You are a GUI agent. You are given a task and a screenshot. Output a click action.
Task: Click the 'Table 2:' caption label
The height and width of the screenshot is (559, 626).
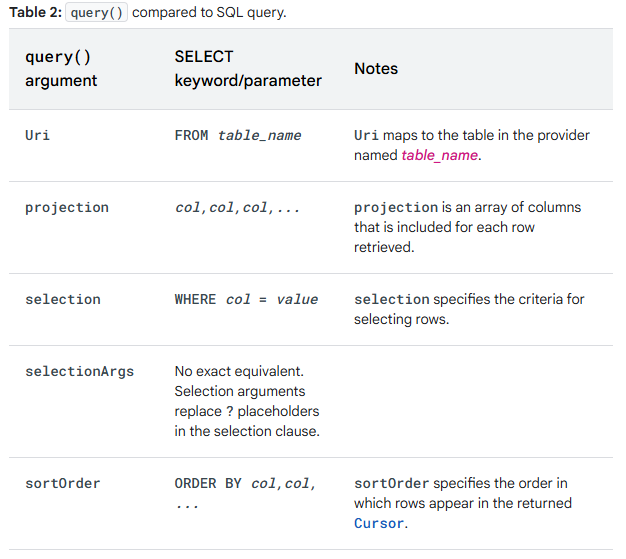click(37, 13)
